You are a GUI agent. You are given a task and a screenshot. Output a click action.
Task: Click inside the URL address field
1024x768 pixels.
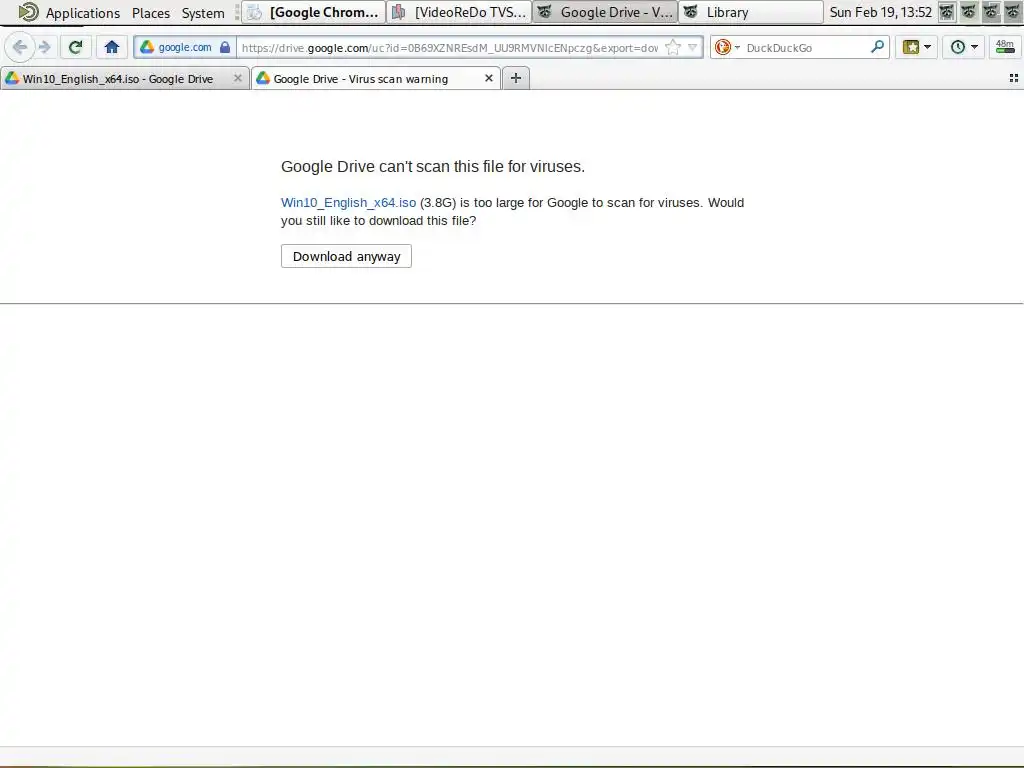click(451, 47)
